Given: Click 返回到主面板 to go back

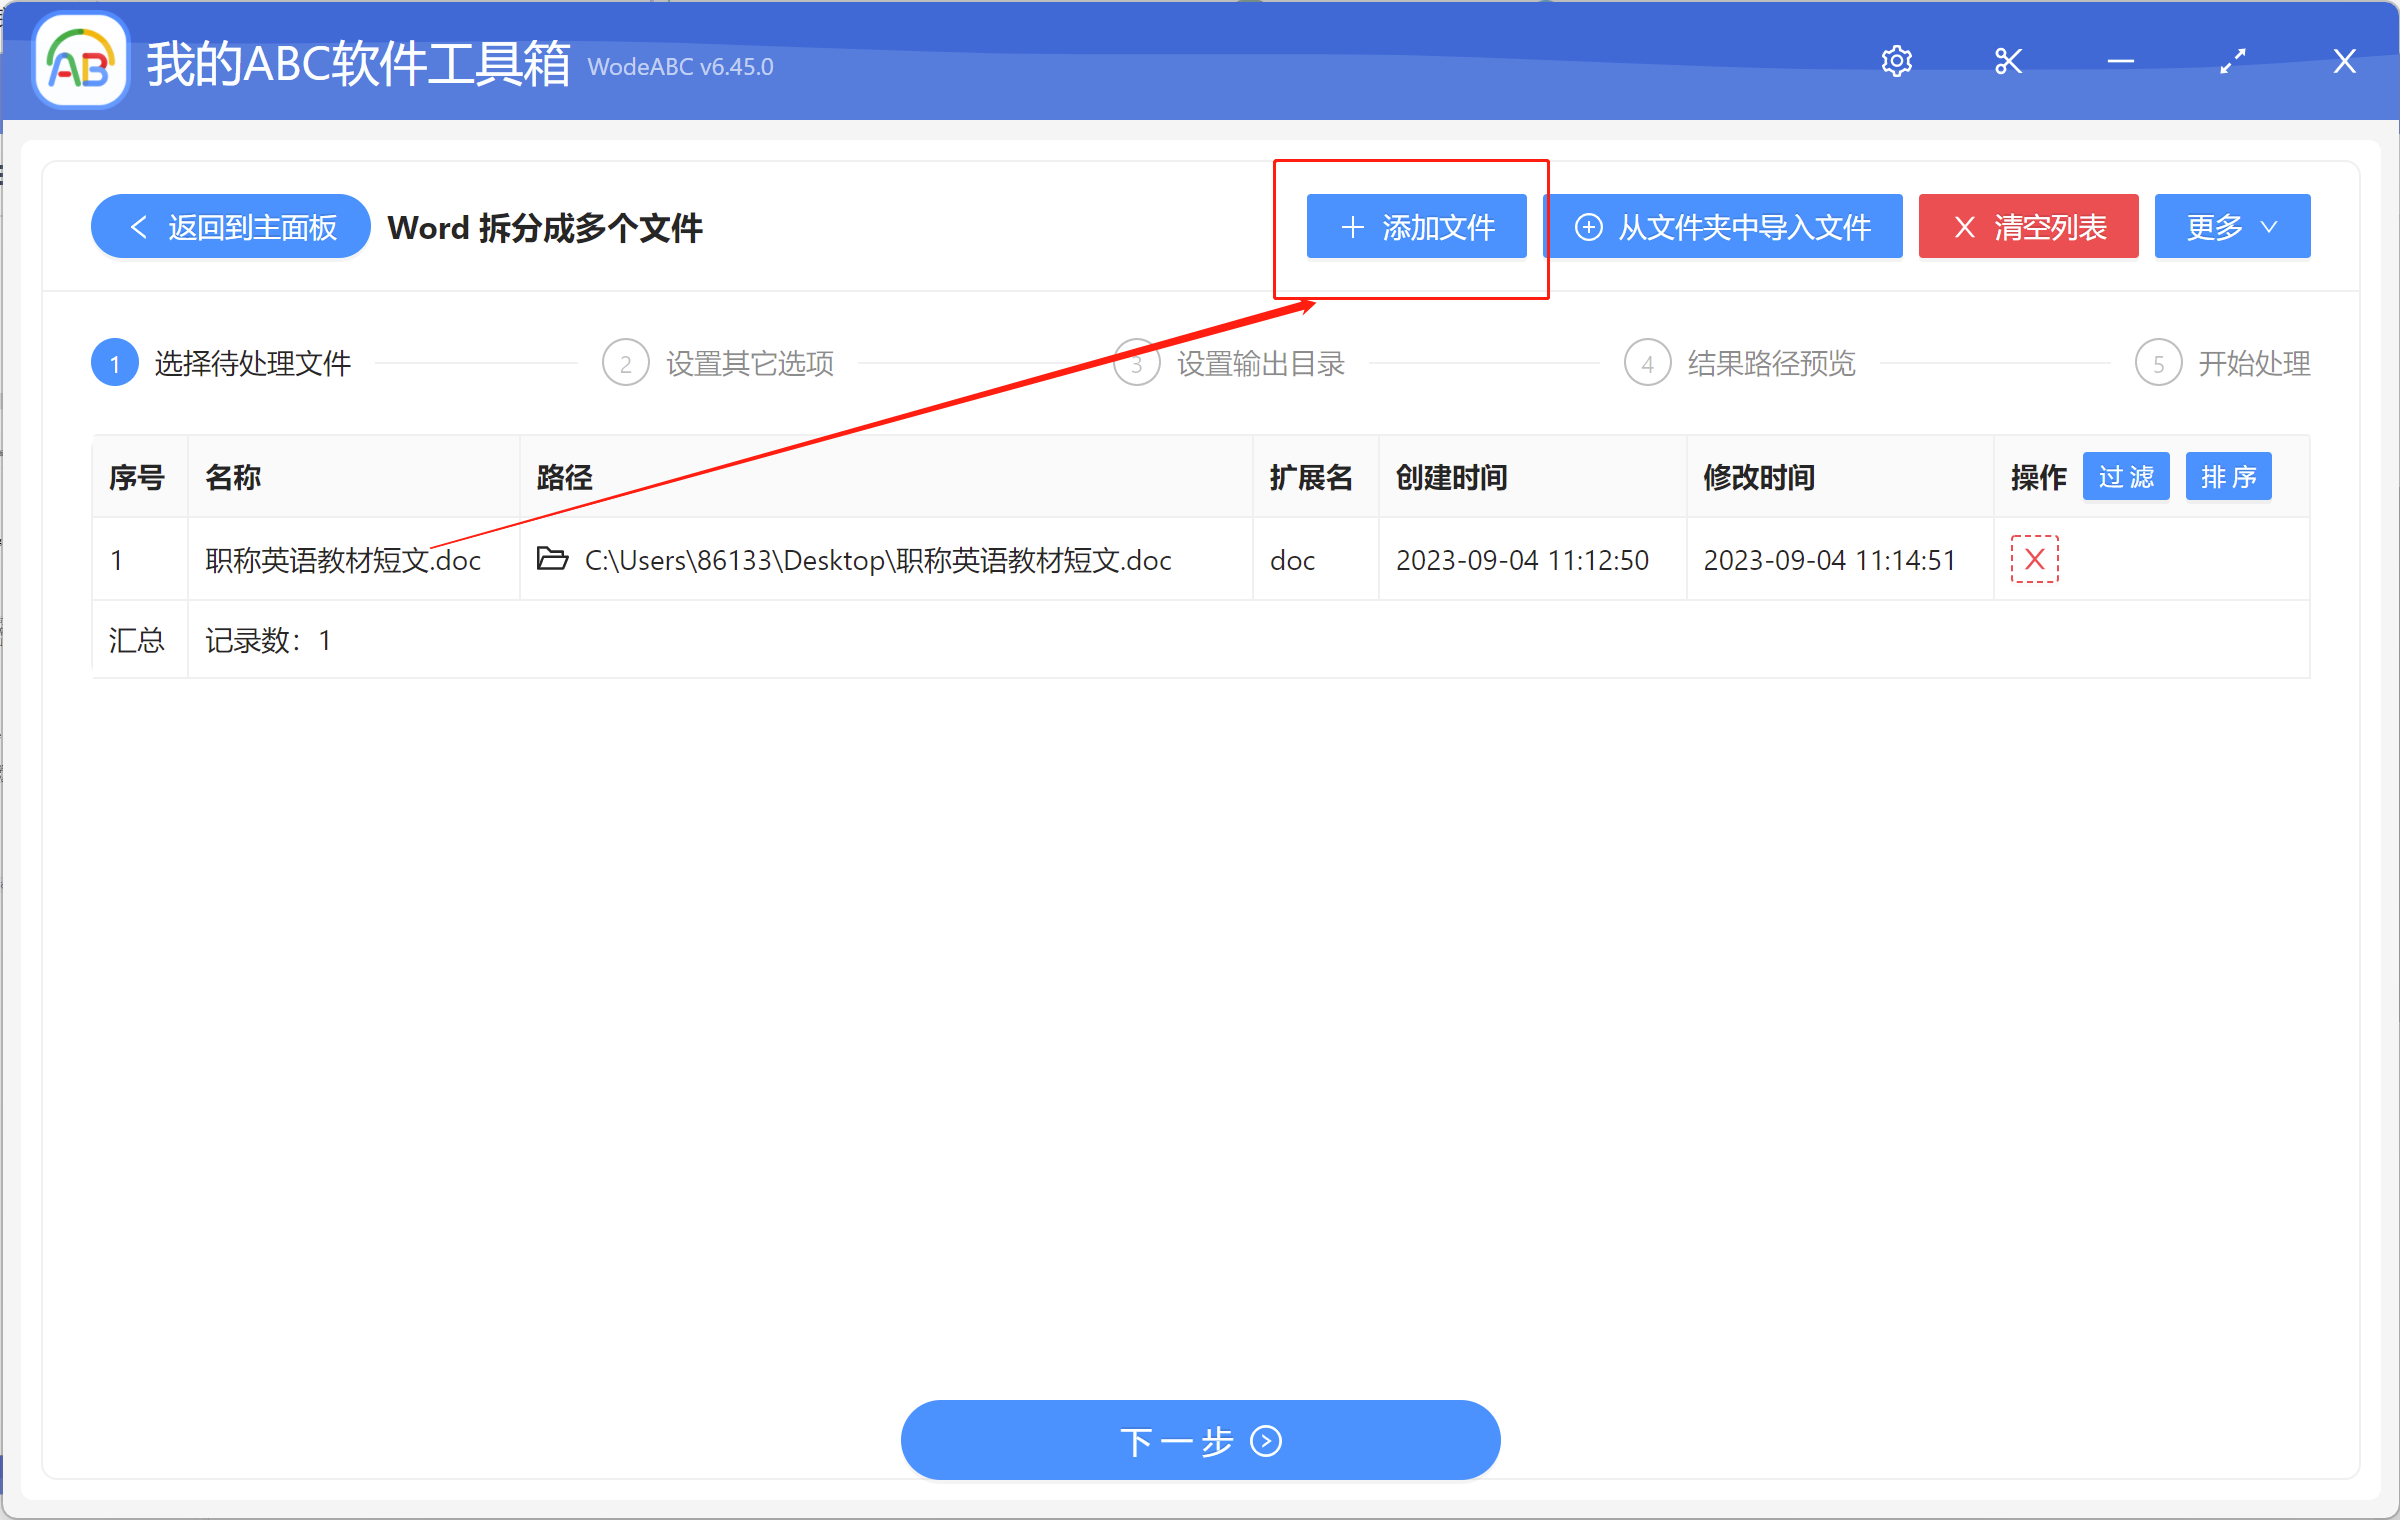Looking at the screenshot, I should coord(230,226).
